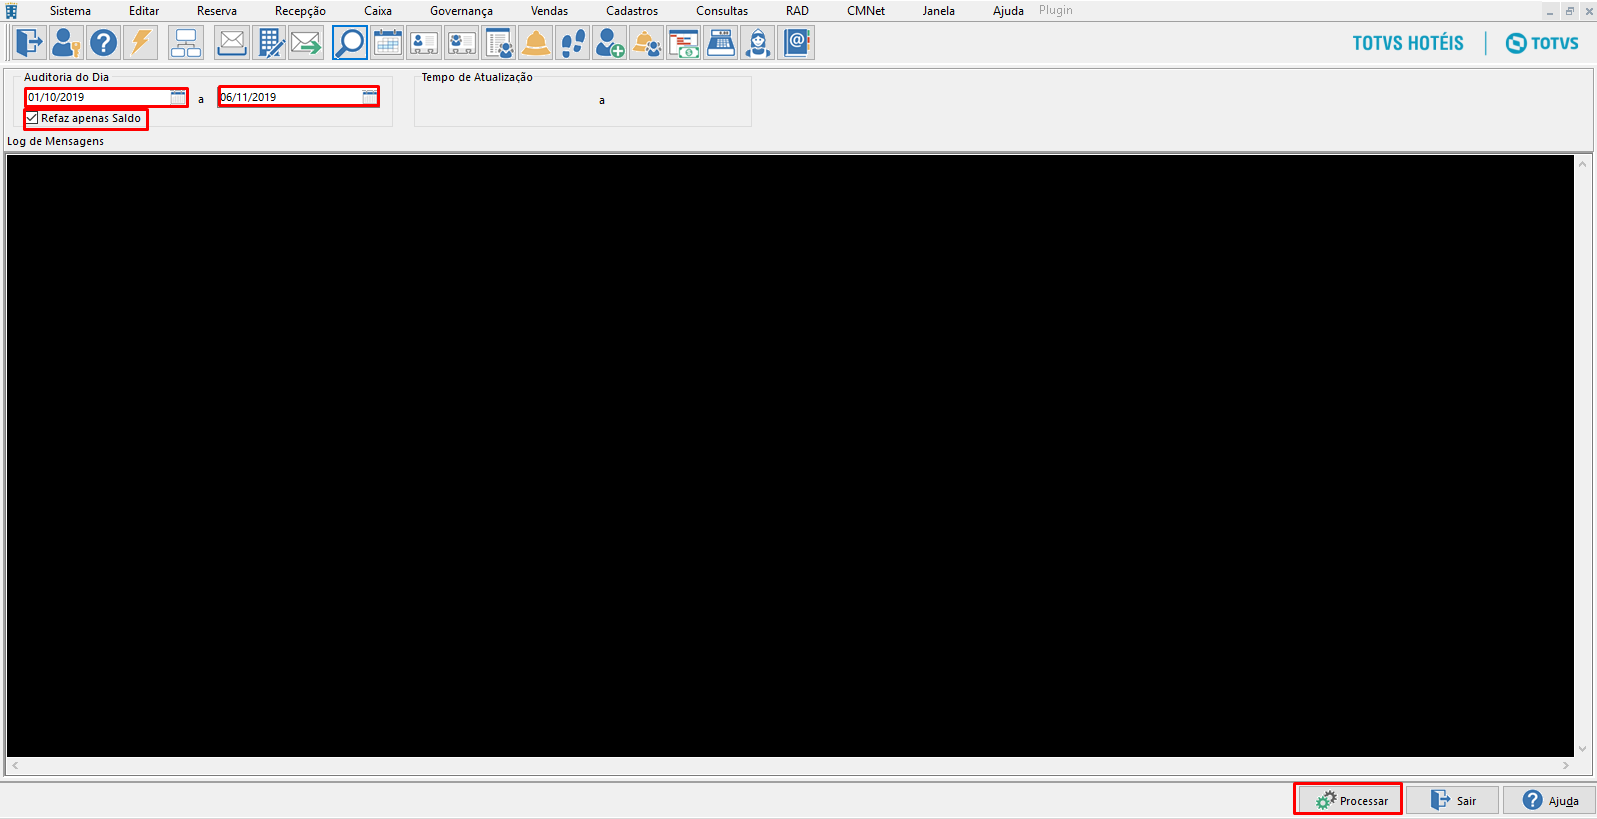Uncheck Refaz apenas Saldo checkbox

(x=33, y=118)
